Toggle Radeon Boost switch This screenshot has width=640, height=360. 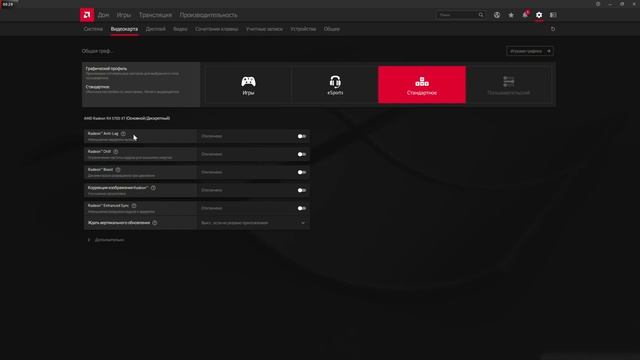302,172
